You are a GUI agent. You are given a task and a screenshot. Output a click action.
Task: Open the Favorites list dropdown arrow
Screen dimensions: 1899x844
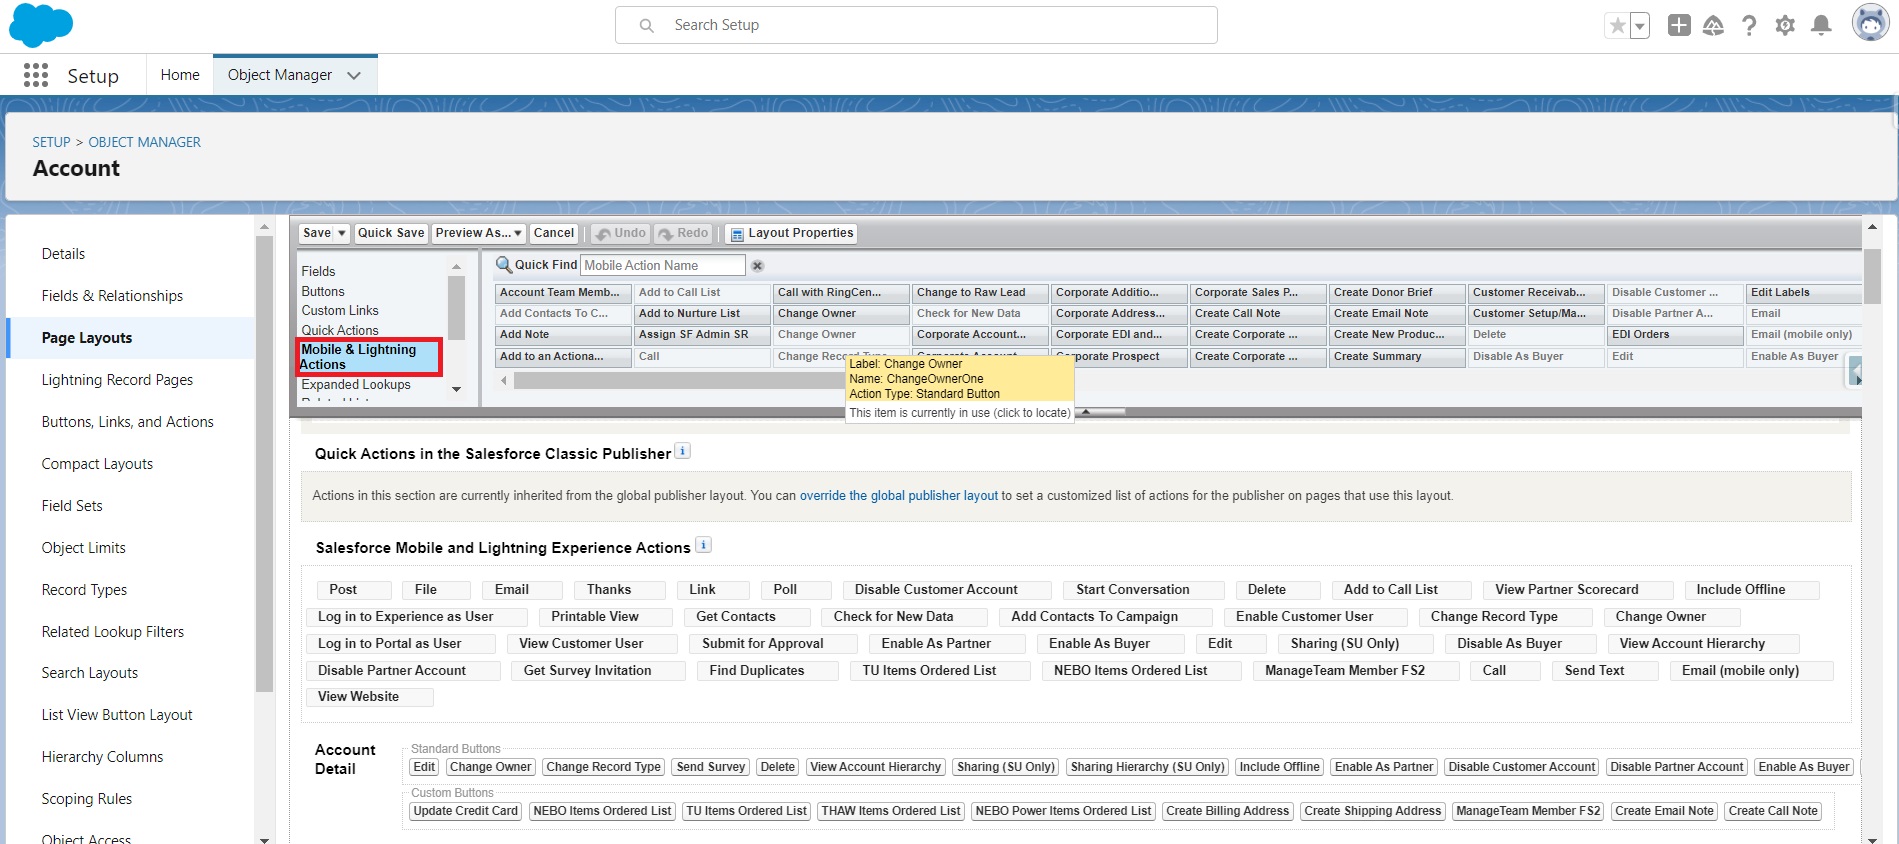click(1640, 26)
